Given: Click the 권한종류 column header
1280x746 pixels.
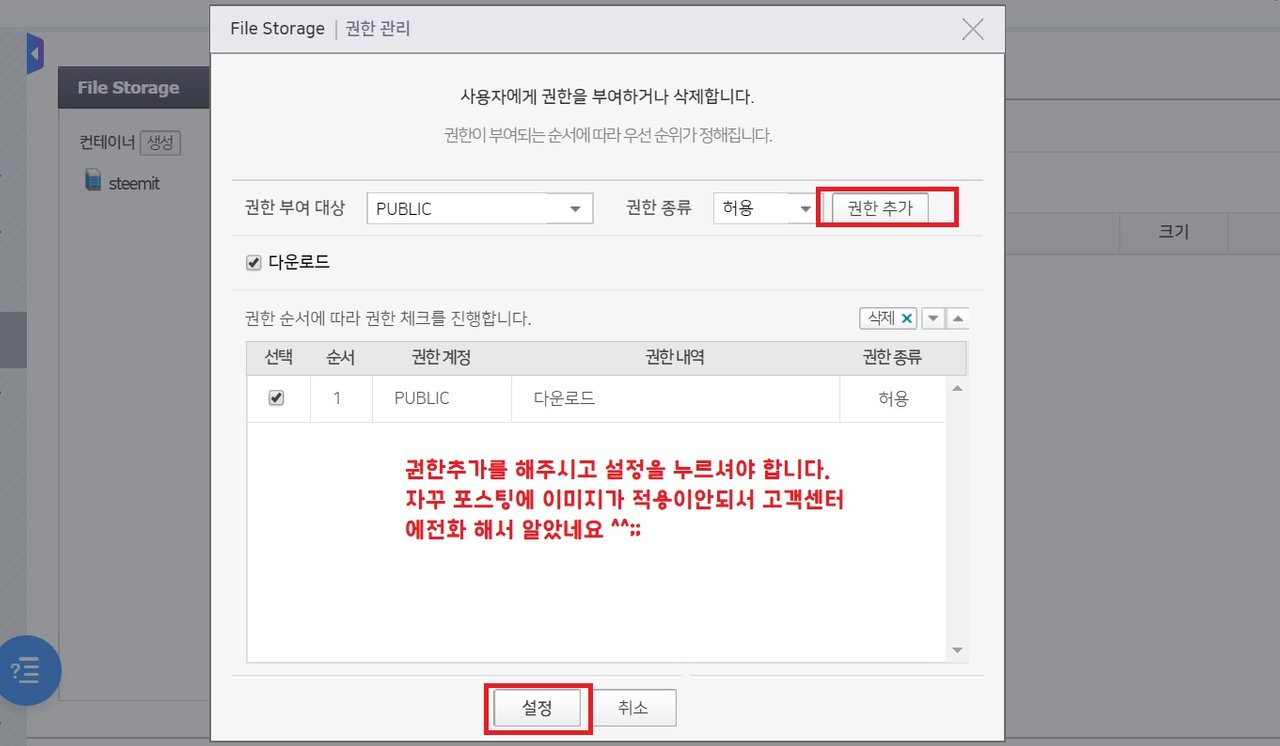Looking at the screenshot, I should click(x=893, y=358).
